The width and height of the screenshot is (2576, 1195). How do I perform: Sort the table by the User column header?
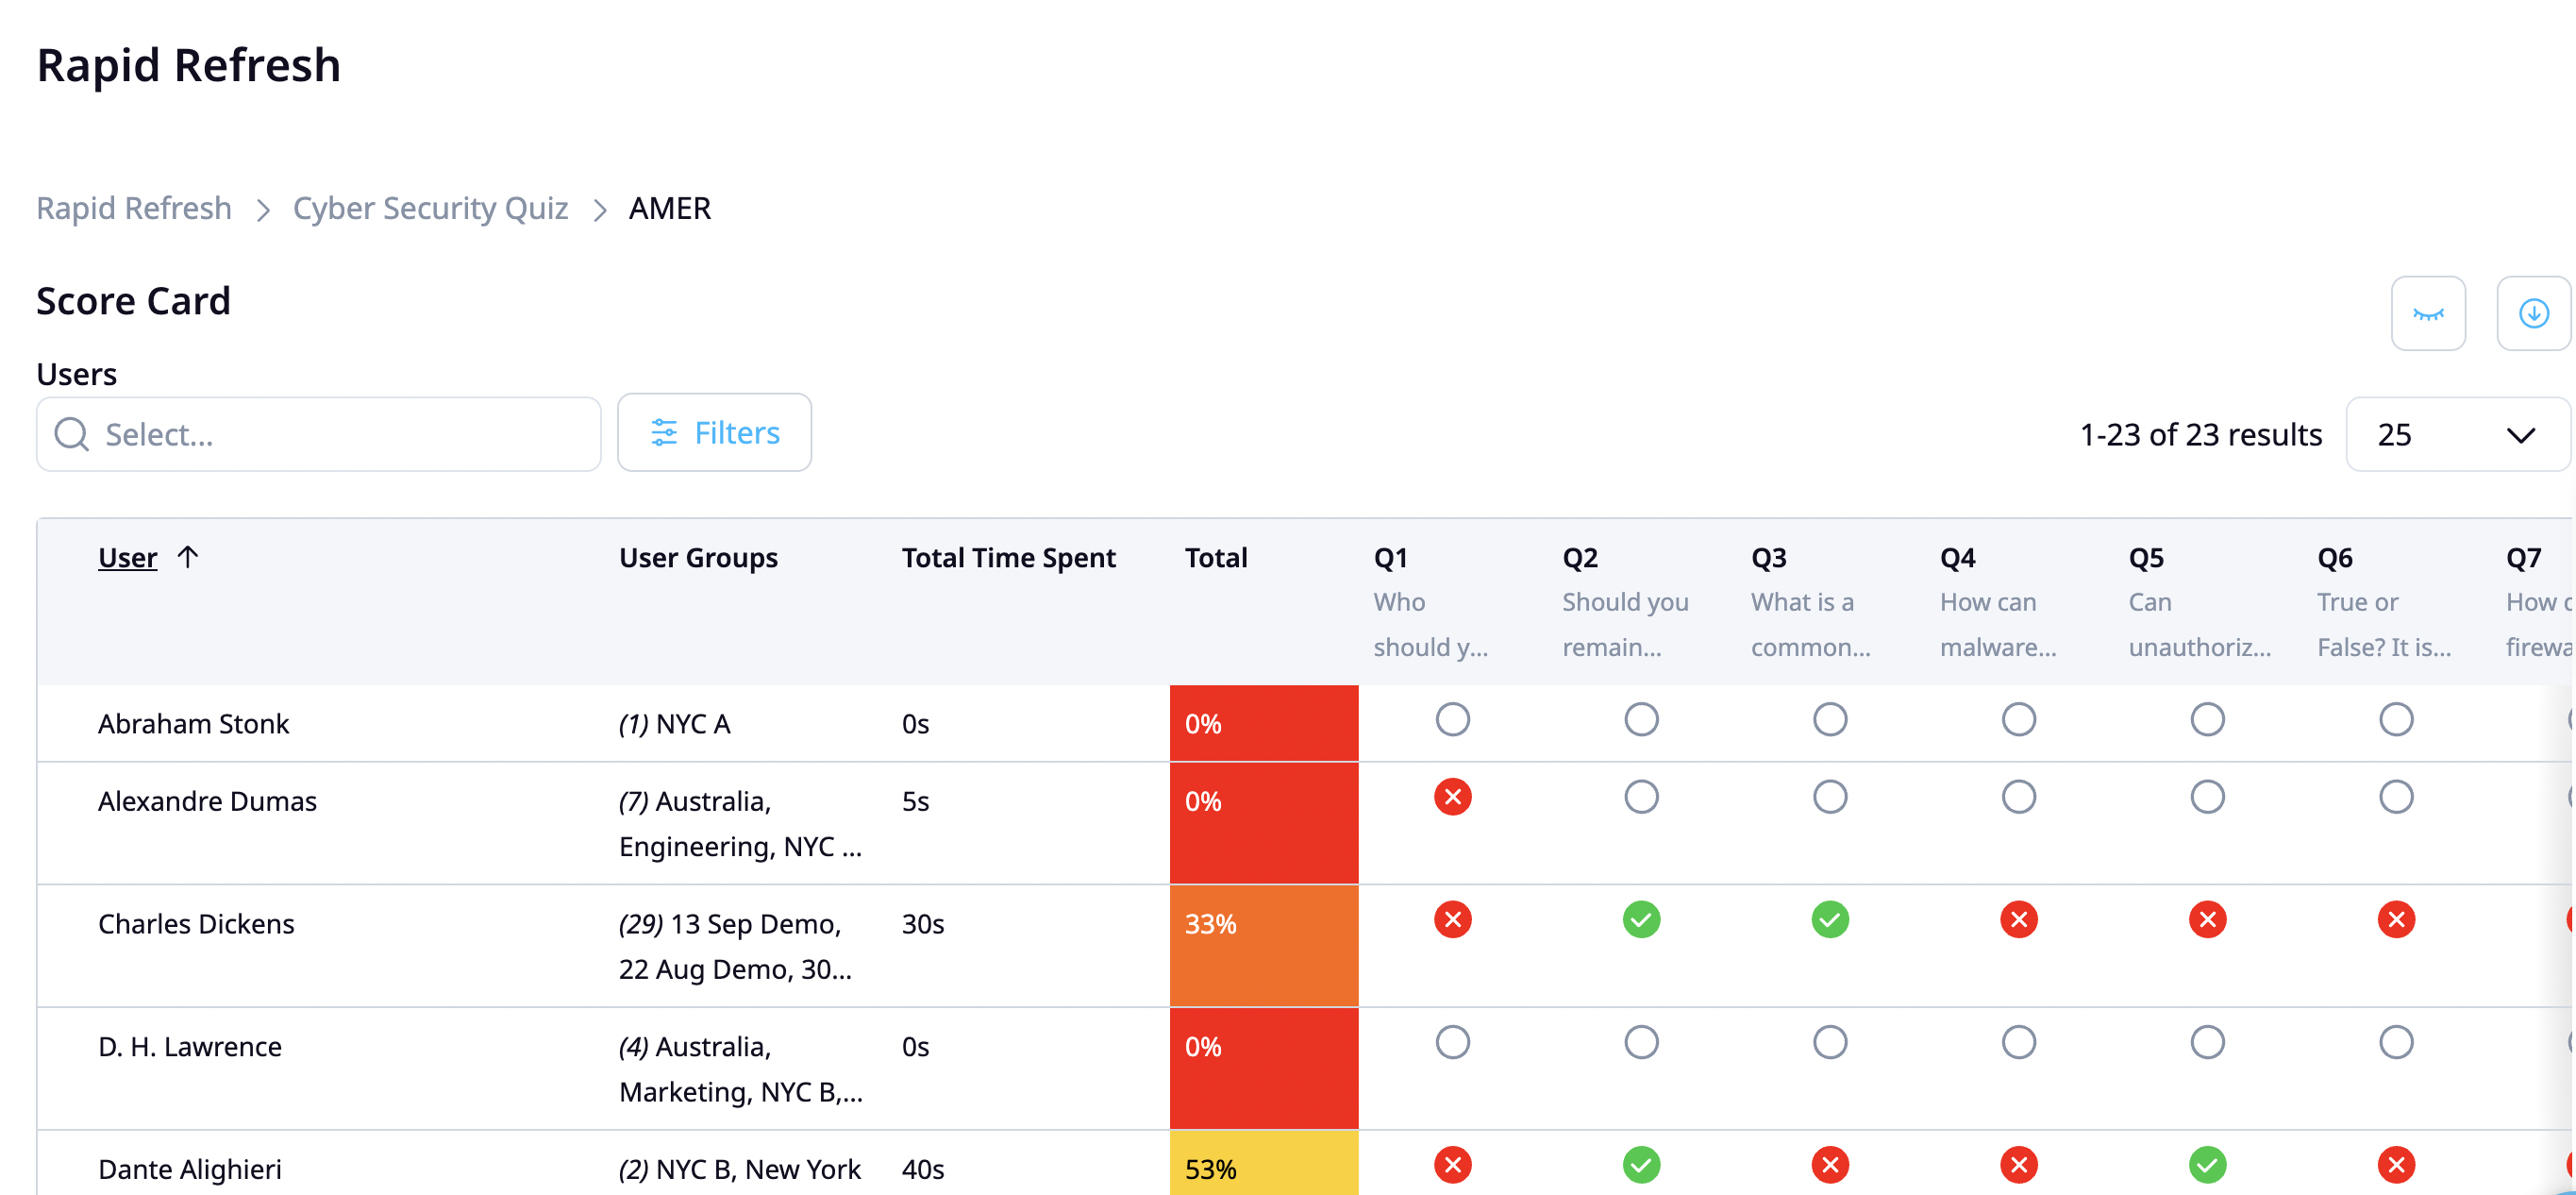tap(127, 557)
